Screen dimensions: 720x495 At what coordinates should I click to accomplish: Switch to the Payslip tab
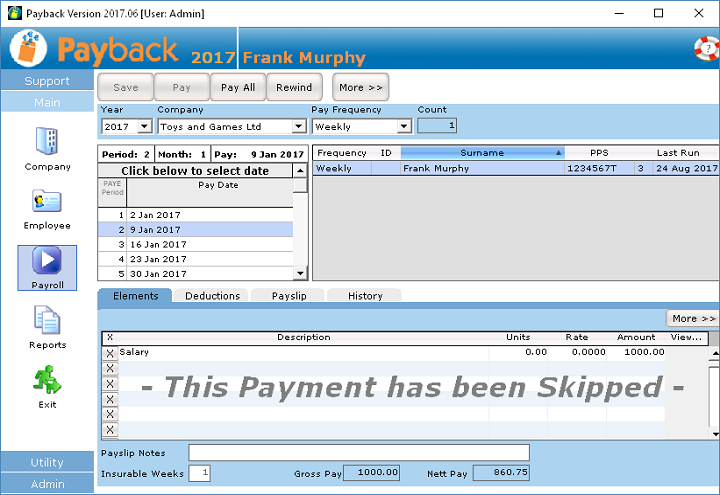(x=288, y=296)
